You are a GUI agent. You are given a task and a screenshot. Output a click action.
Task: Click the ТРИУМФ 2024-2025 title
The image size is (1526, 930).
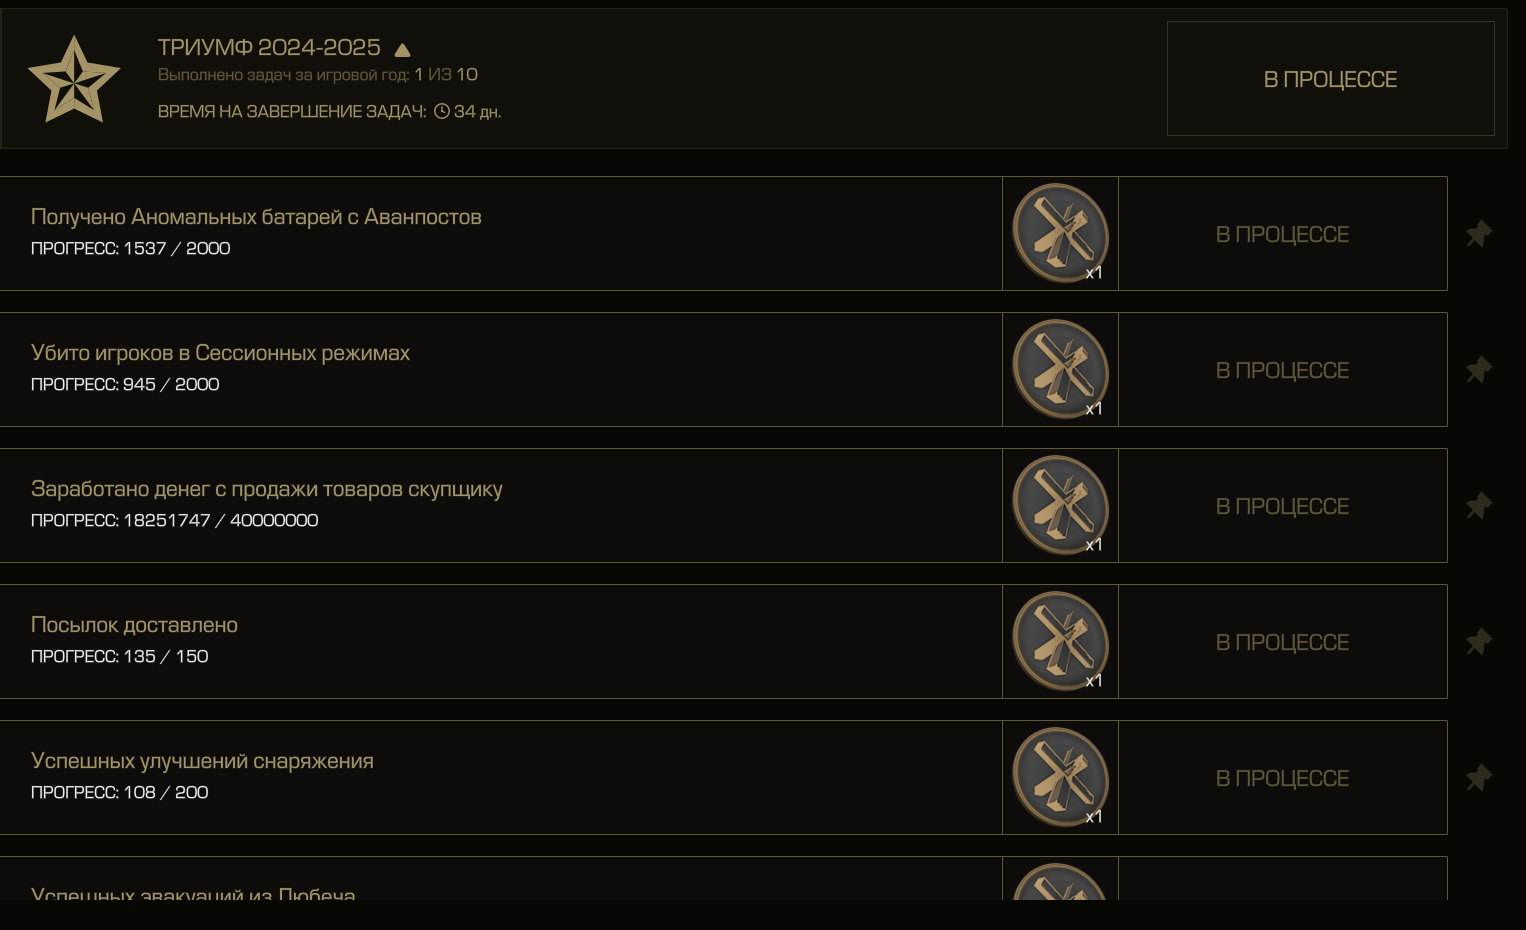point(269,47)
